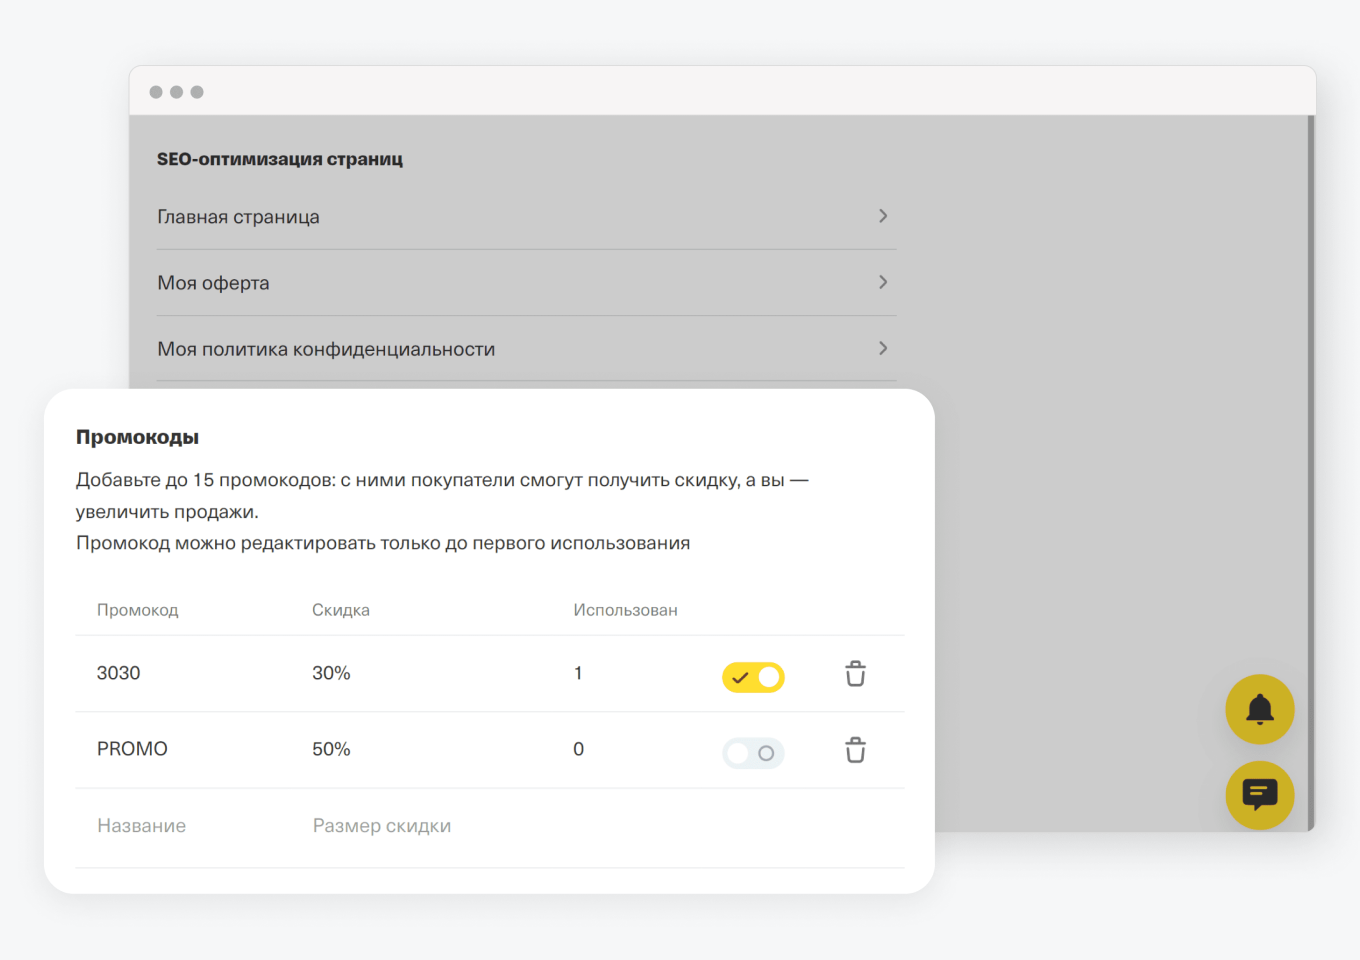Screen dimensions: 1360x960
Task: Open notifications via the bell button
Action: [1259, 709]
